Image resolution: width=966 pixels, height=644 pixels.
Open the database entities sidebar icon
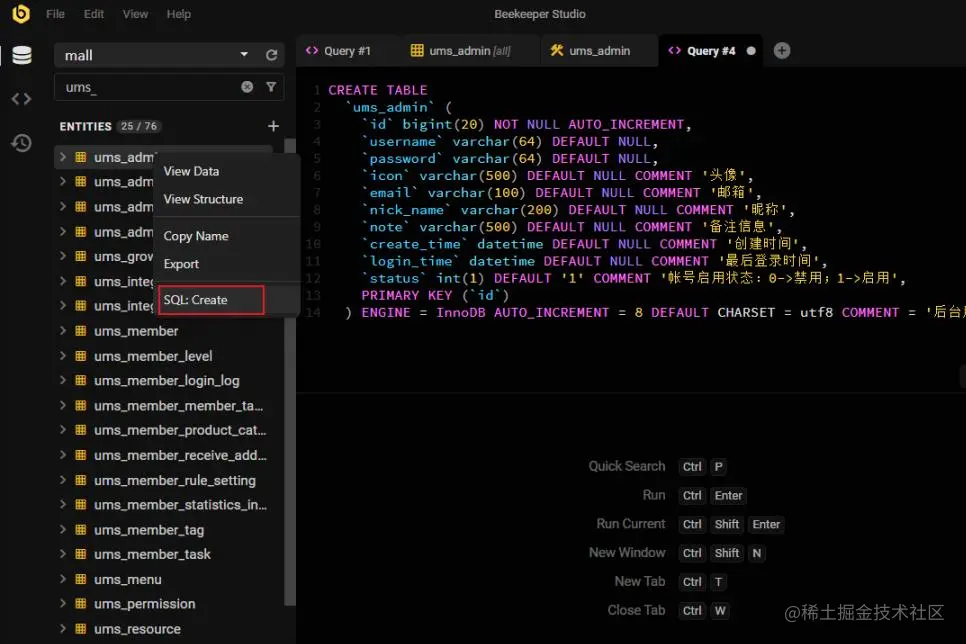point(22,55)
